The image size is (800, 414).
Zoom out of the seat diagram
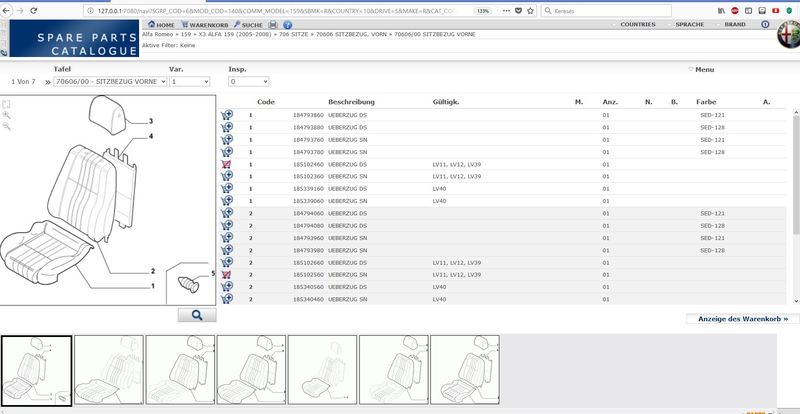point(7,127)
